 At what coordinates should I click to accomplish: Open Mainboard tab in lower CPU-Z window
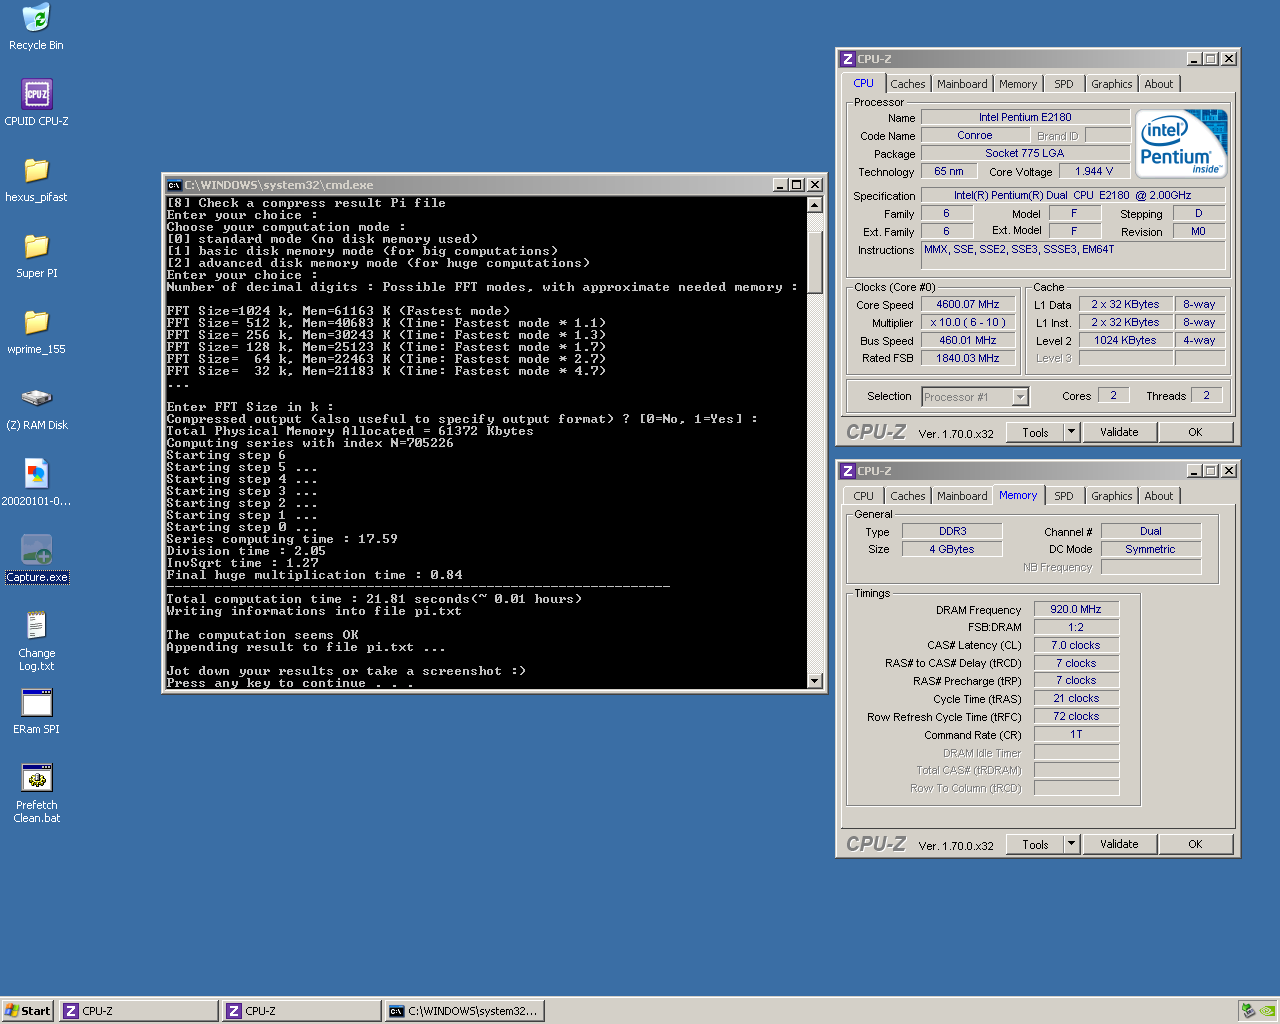coord(962,496)
